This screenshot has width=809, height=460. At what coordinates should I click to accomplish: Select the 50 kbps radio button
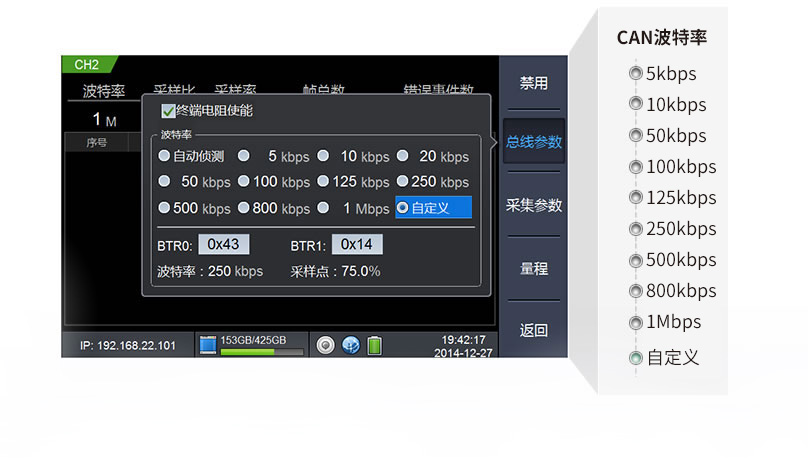click(x=164, y=181)
